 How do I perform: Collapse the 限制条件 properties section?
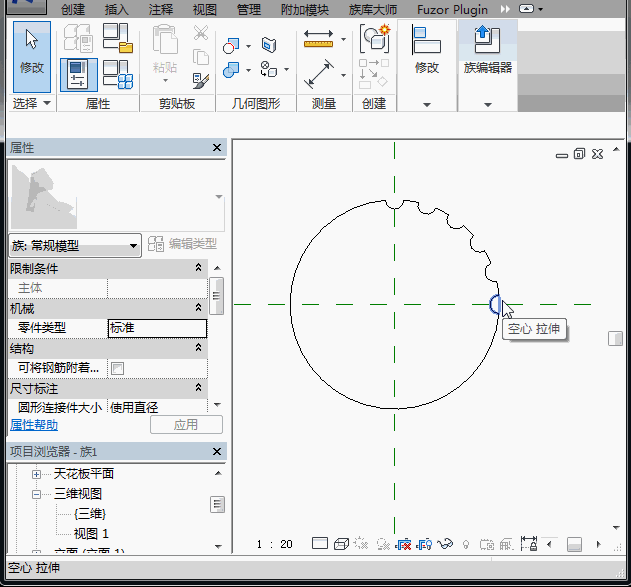point(200,268)
